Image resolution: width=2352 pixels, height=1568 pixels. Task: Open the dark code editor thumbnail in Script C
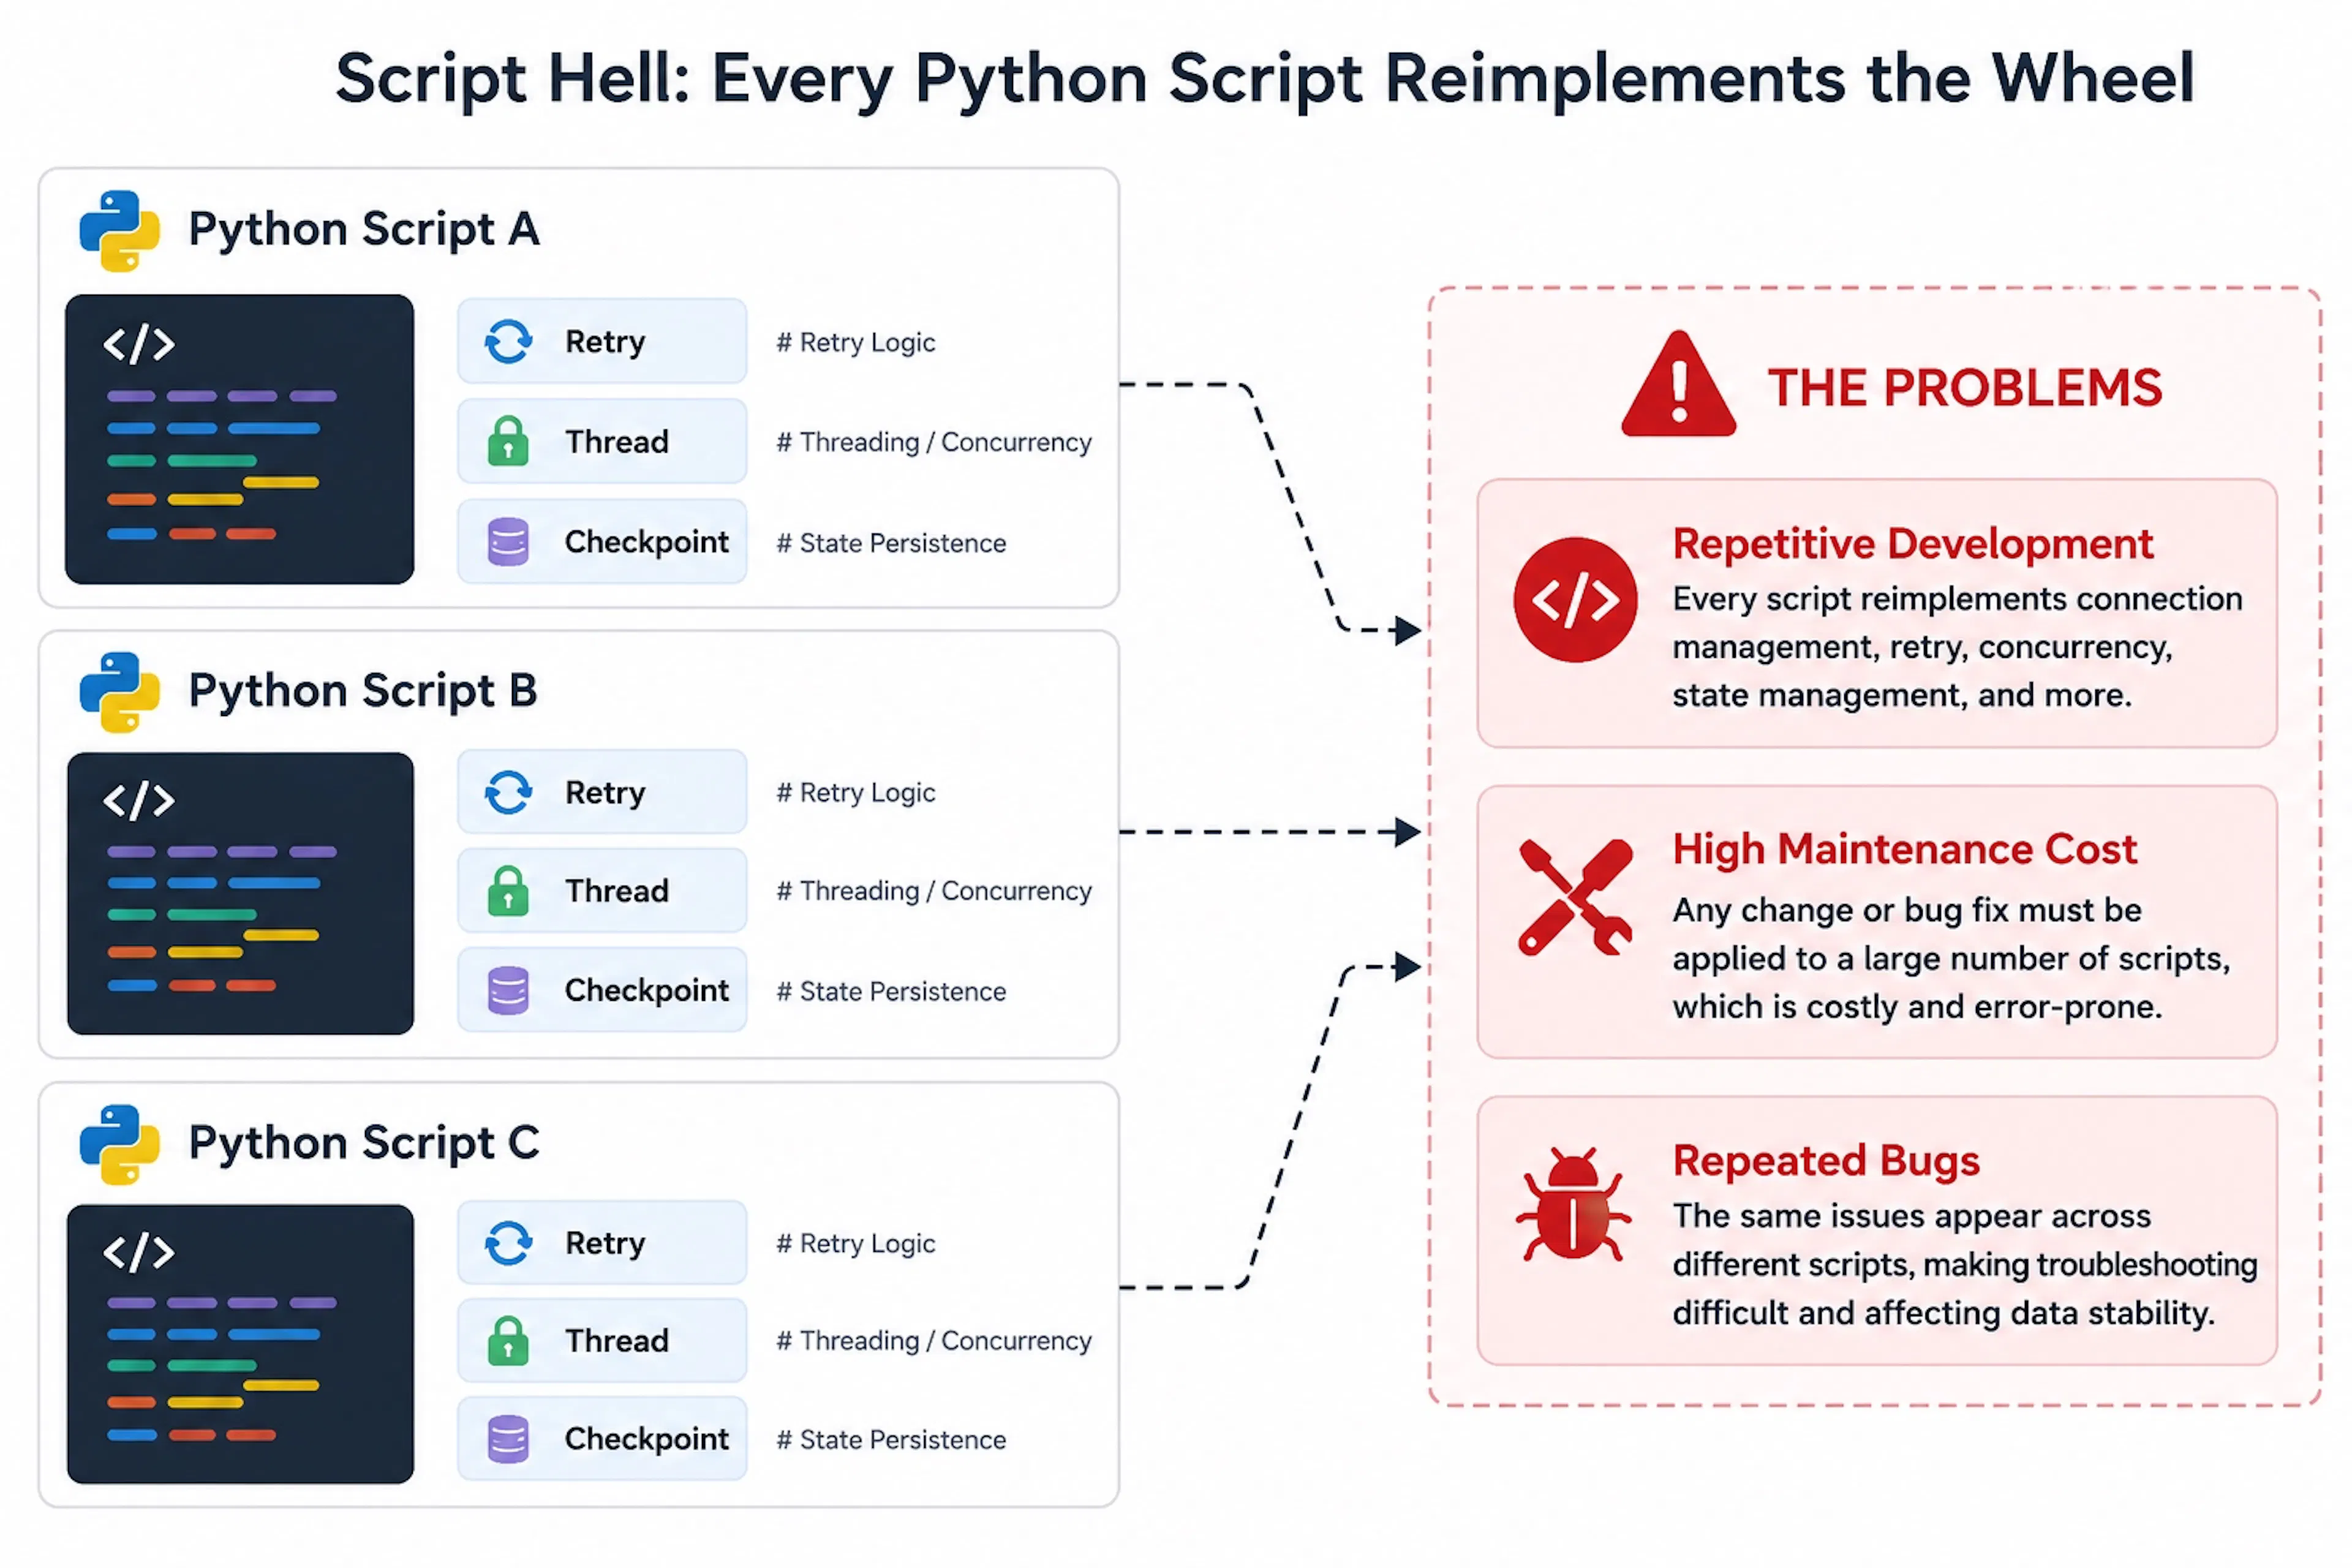[x=240, y=1343]
